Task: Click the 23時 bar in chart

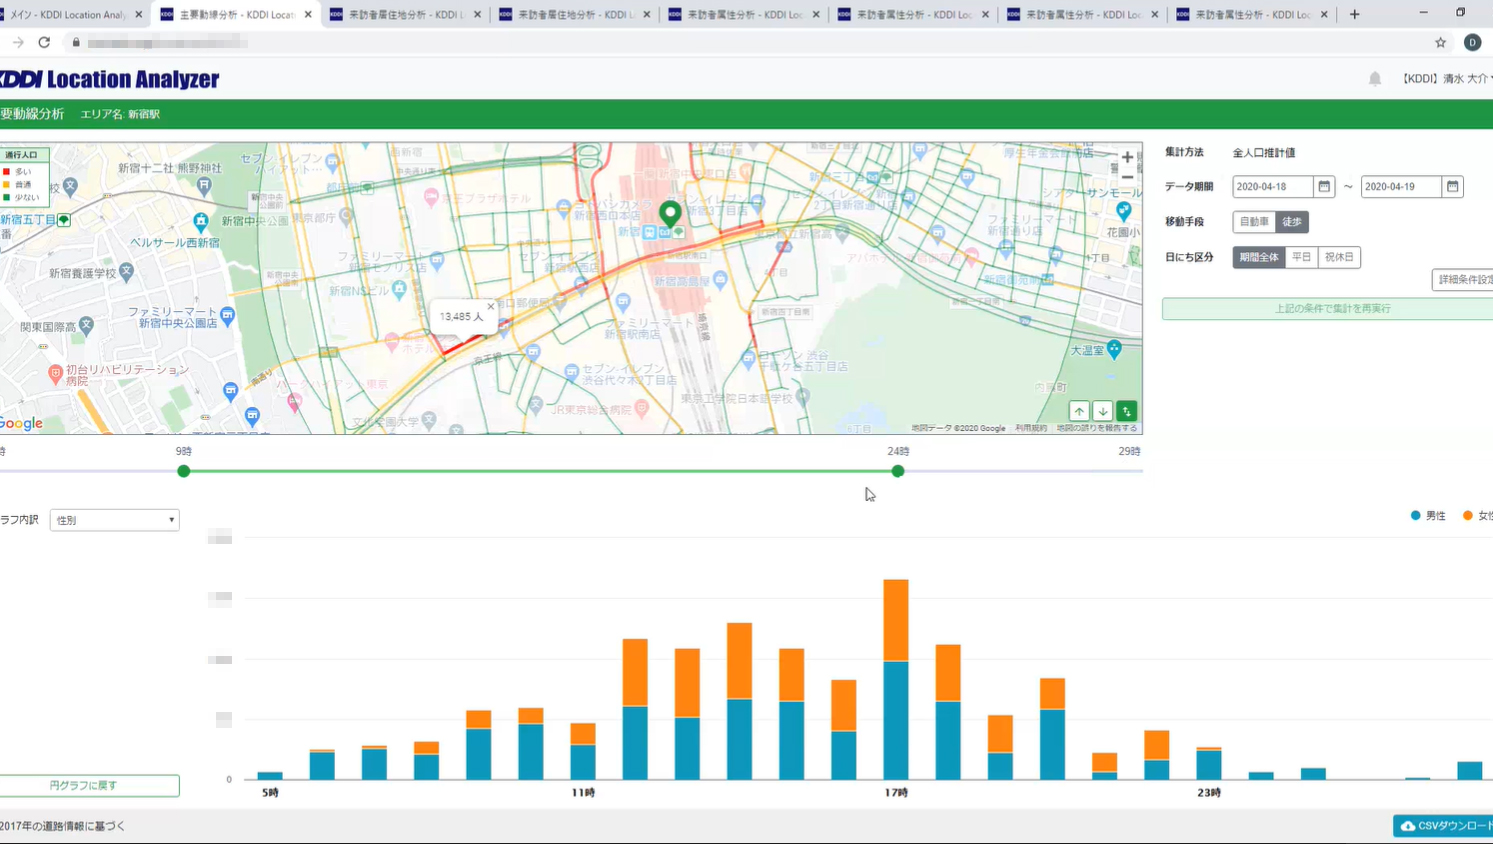Action: point(1209,763)
